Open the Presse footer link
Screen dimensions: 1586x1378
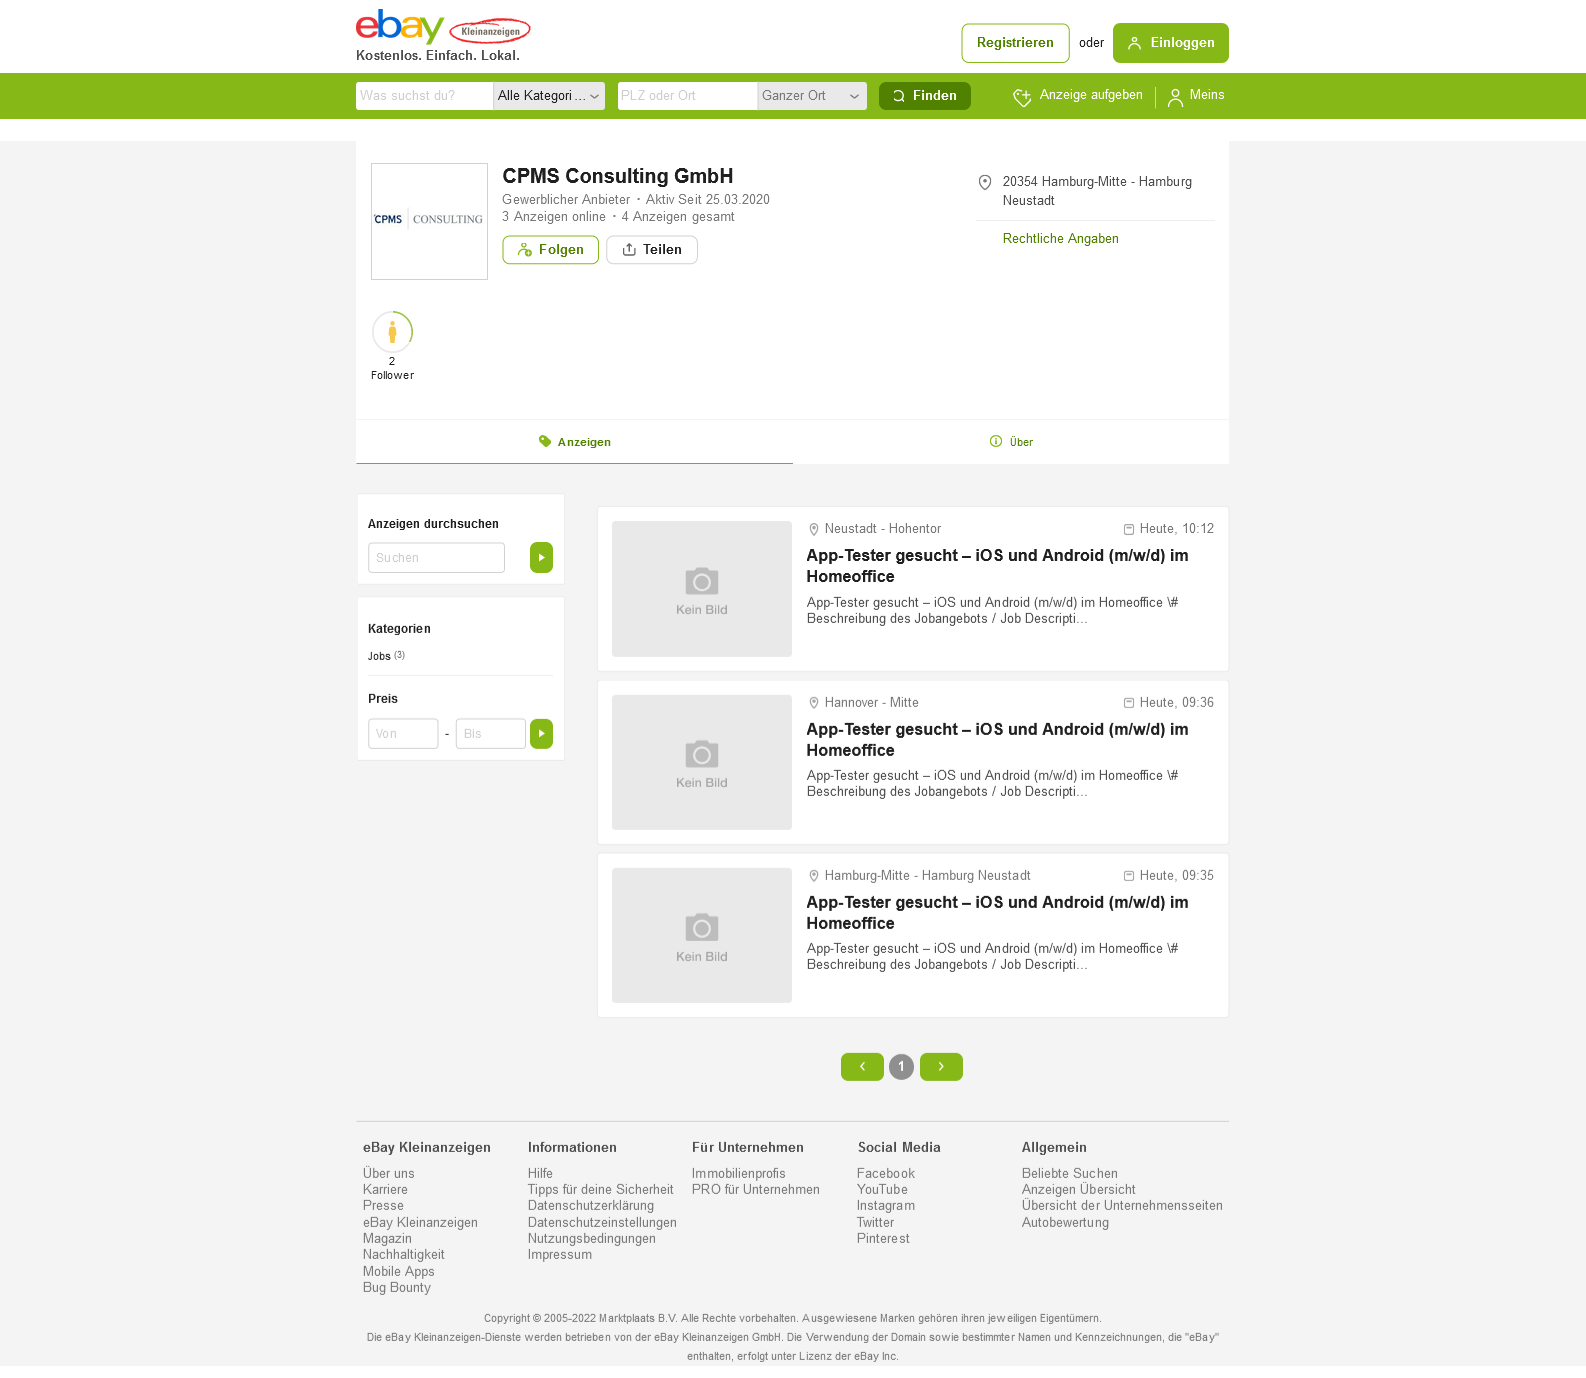pyautogui.click(x=383, y=1206)
